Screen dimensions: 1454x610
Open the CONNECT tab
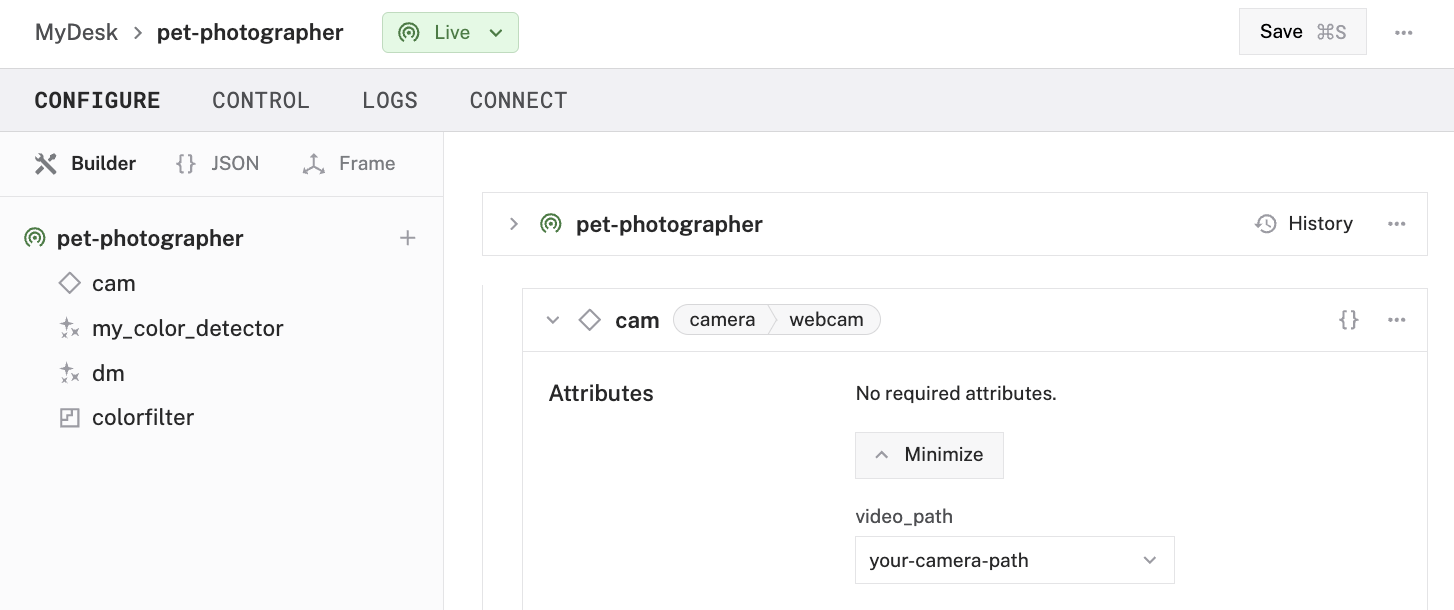click(x=518, y=100)
